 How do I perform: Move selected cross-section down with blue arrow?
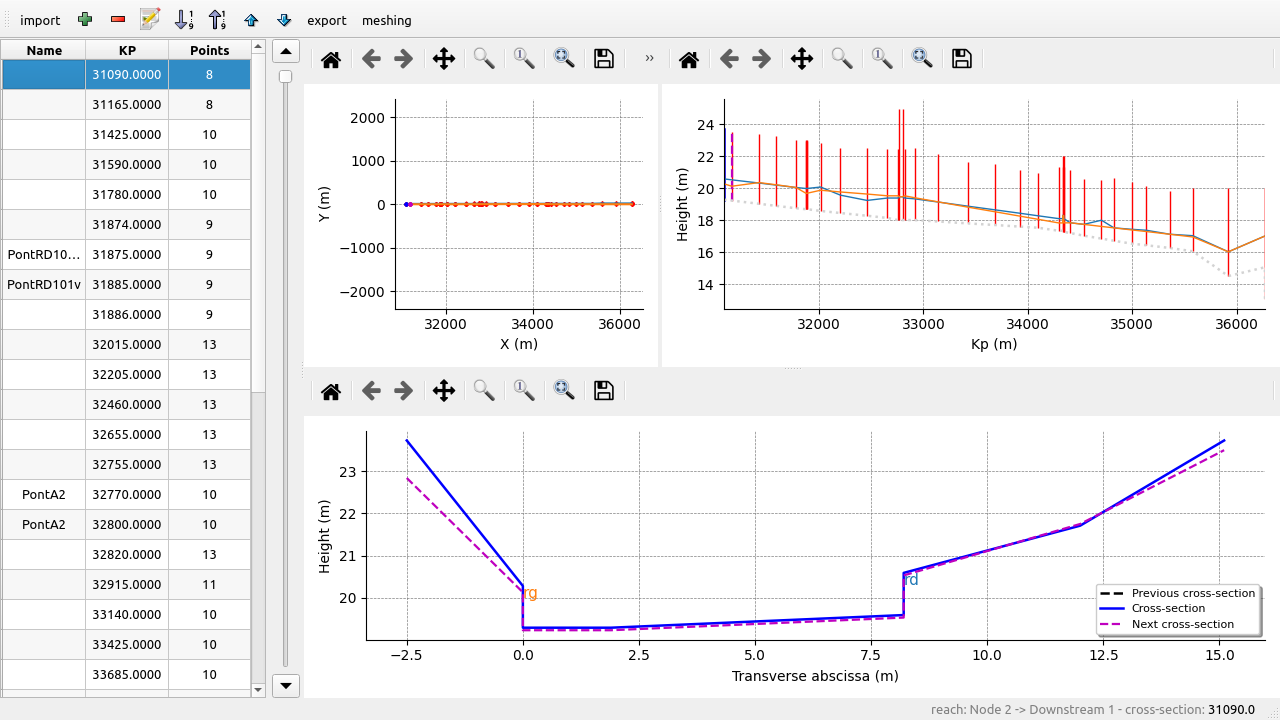tap(284, 20)
